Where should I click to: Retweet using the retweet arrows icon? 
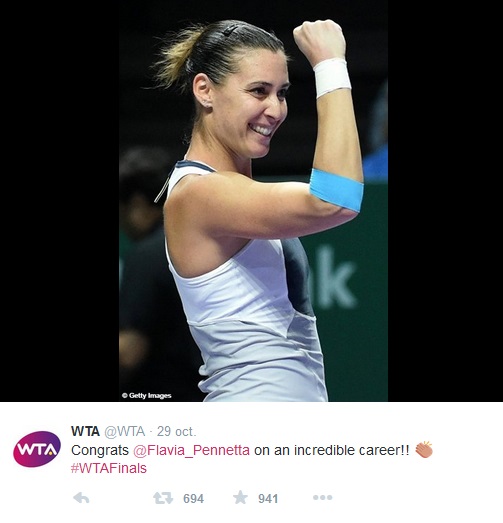tap(163, 498)
